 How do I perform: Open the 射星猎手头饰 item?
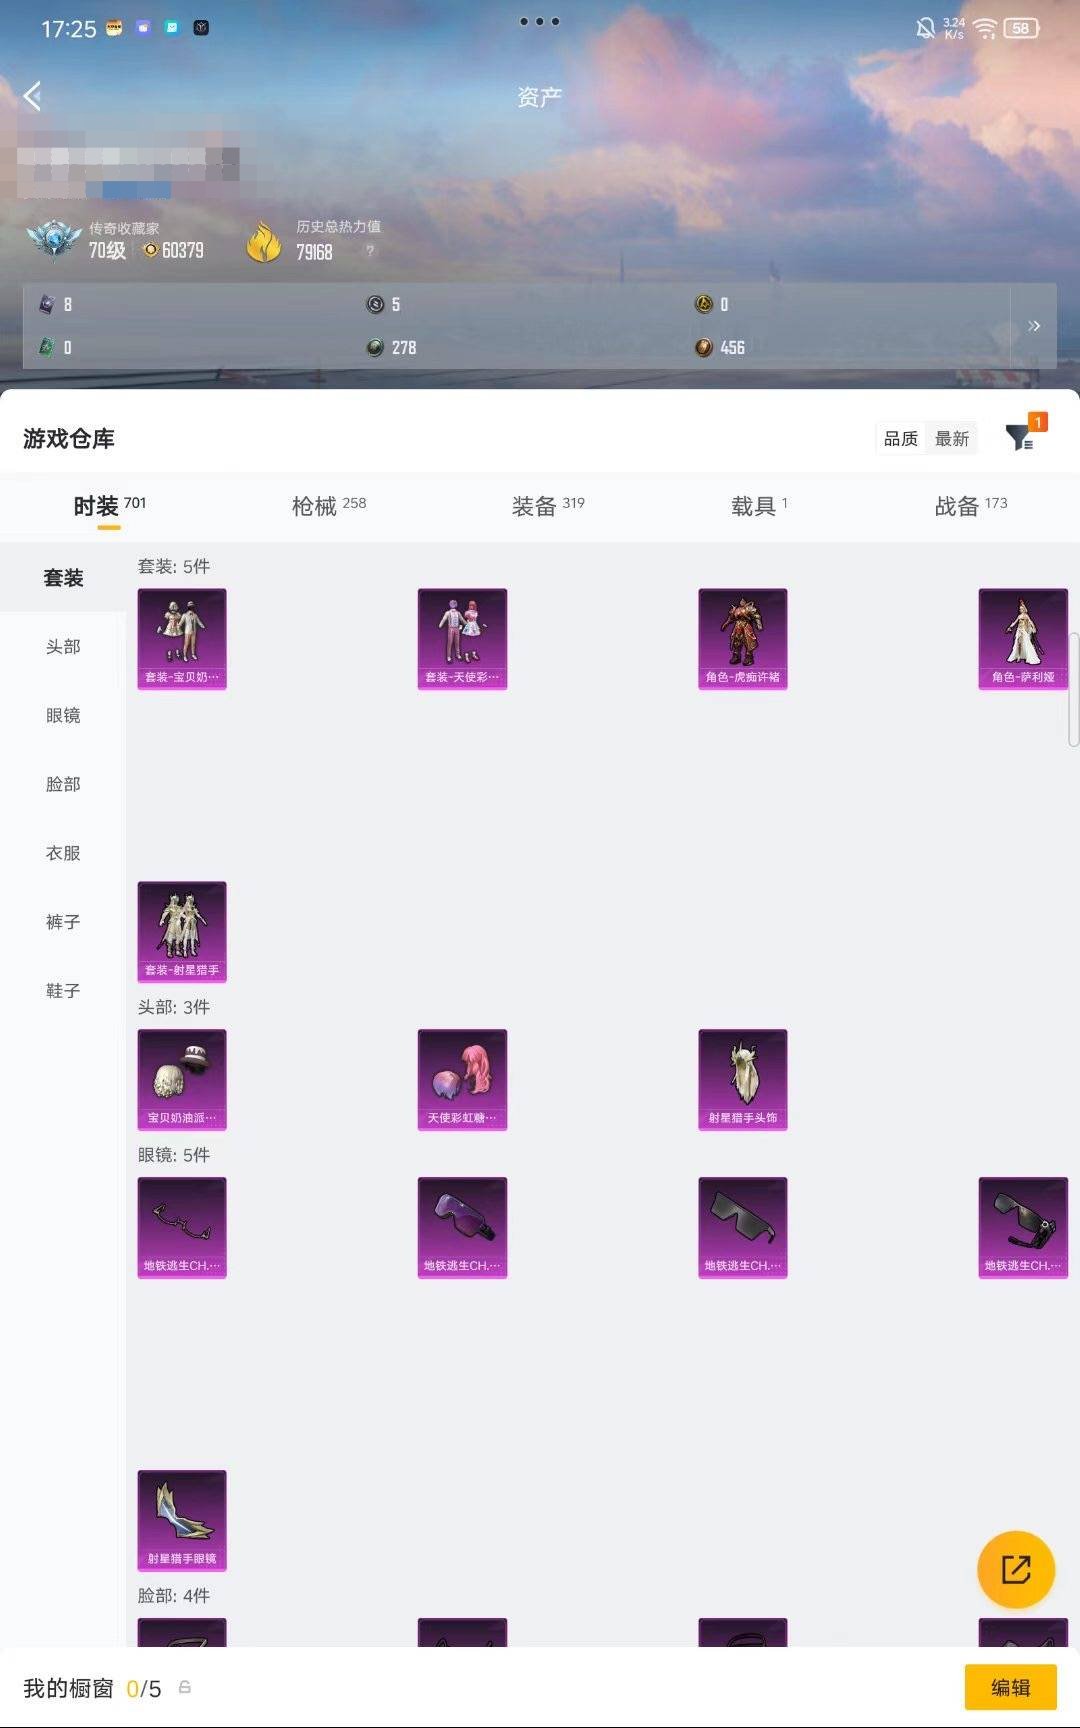coord(743,1080)
